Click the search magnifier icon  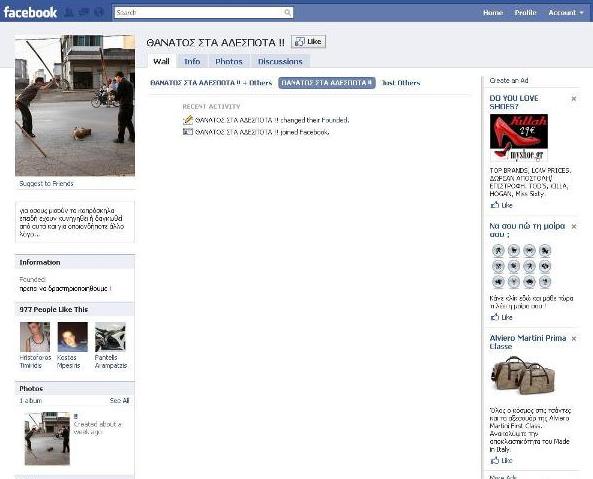tap(287, 13)
